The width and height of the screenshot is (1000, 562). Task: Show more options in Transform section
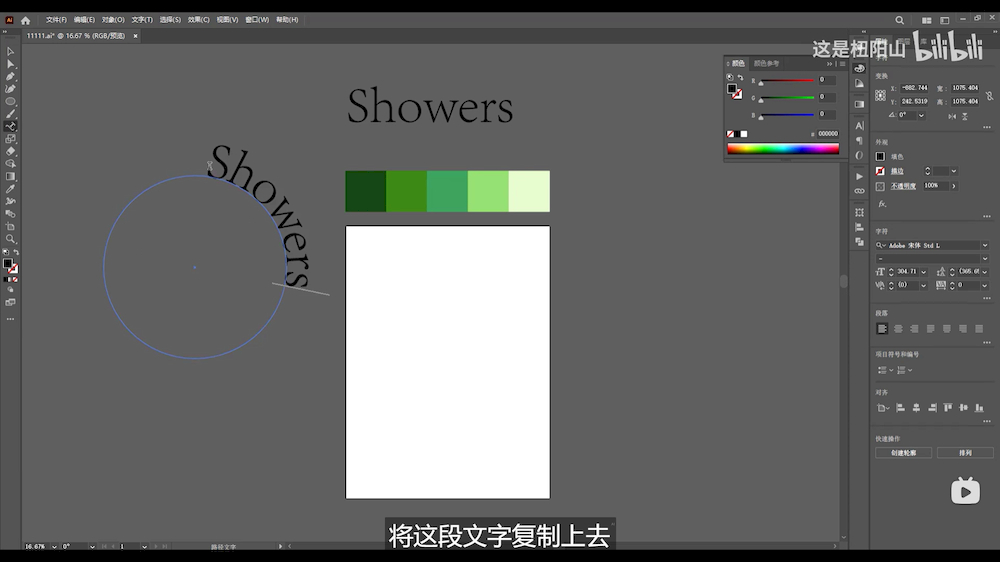(x=987, y=127)
